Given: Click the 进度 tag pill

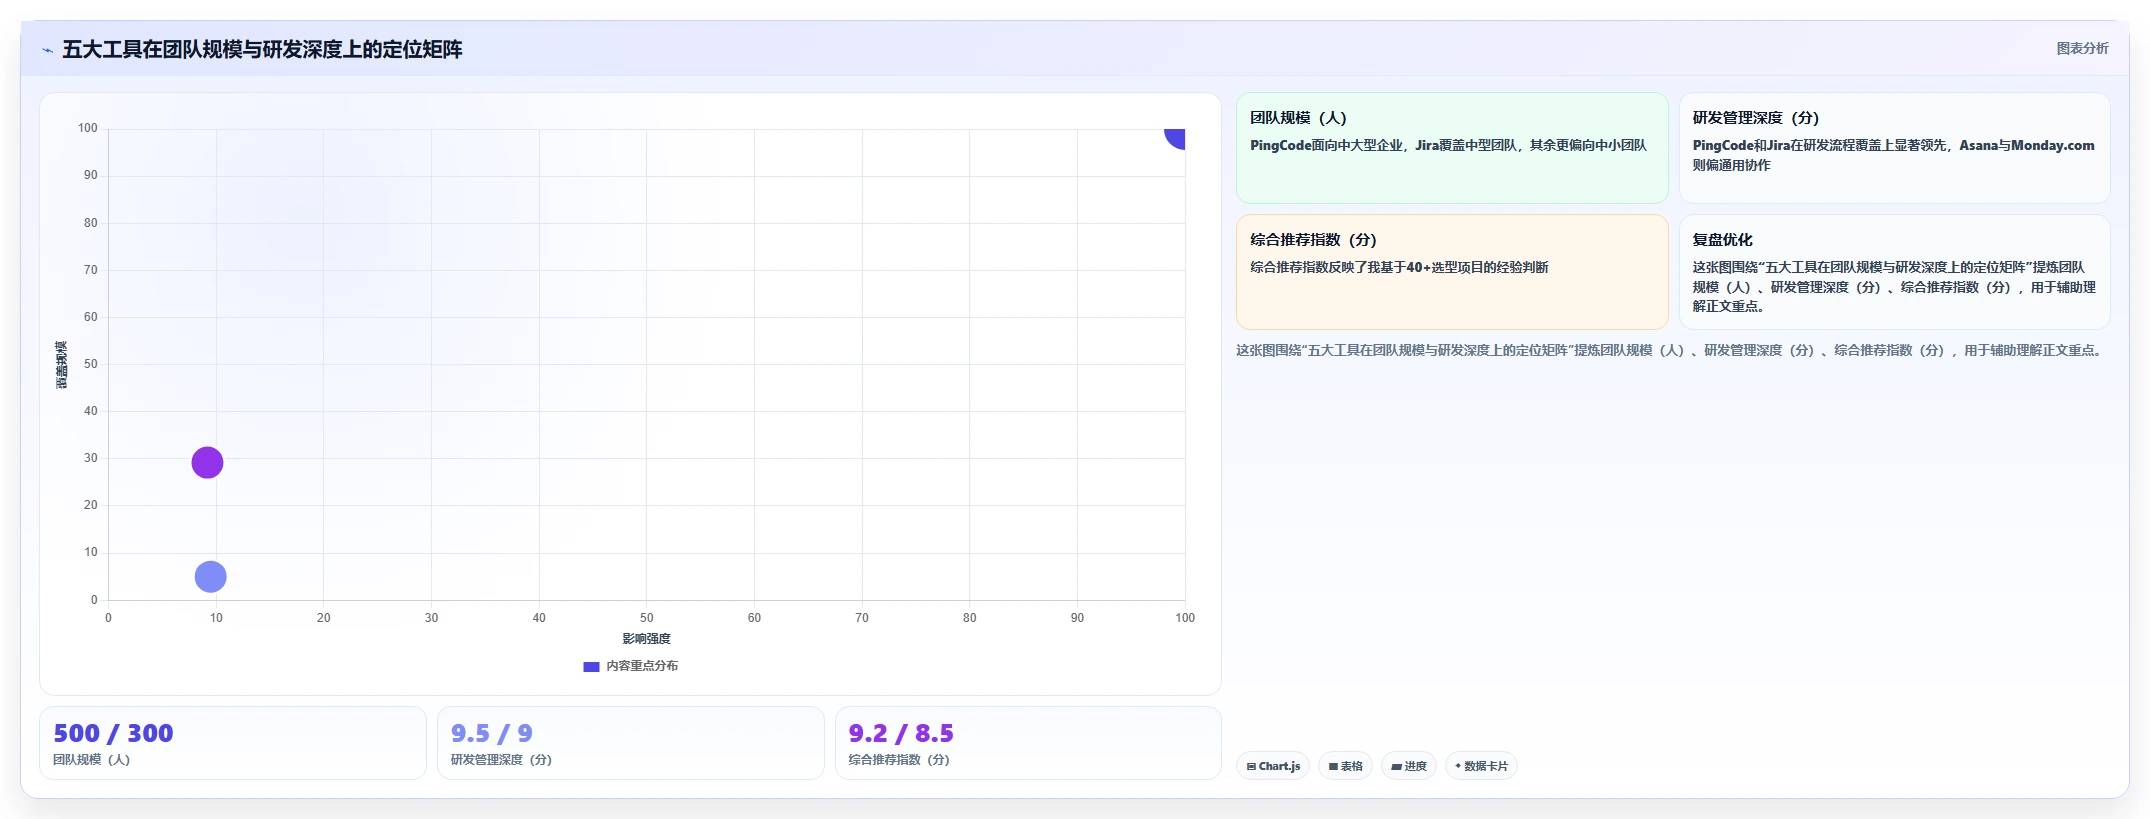Looking at the screenshot, I should tap(1409, 766).
